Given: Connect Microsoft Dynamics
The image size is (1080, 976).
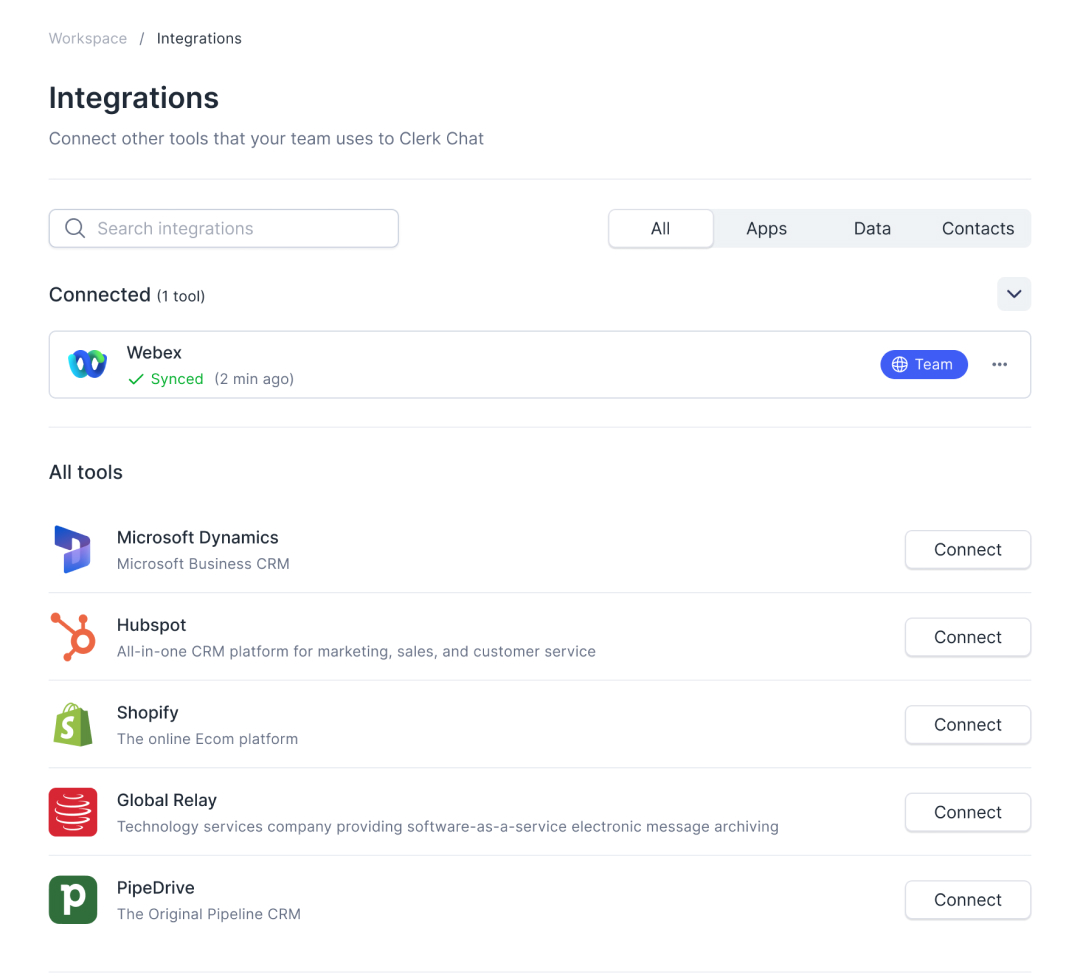Looking at the screenshot, I should tap(968, 550).
